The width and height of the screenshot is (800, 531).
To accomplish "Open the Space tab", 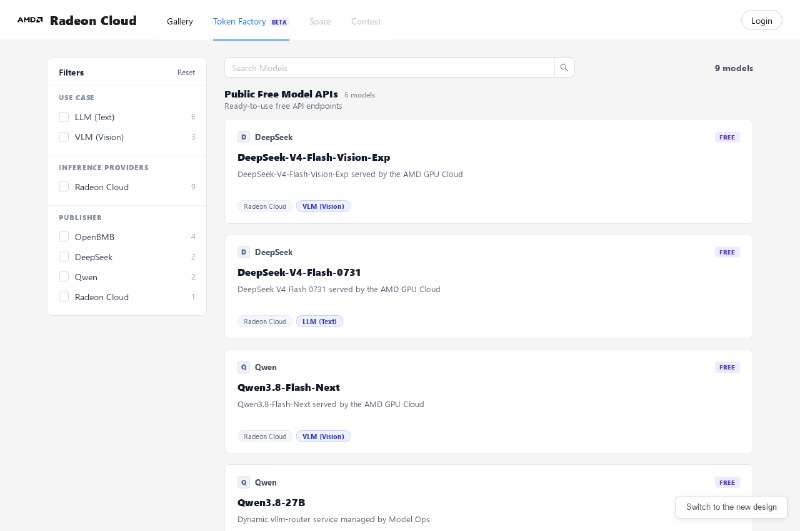I will click(x=320, y=21).
